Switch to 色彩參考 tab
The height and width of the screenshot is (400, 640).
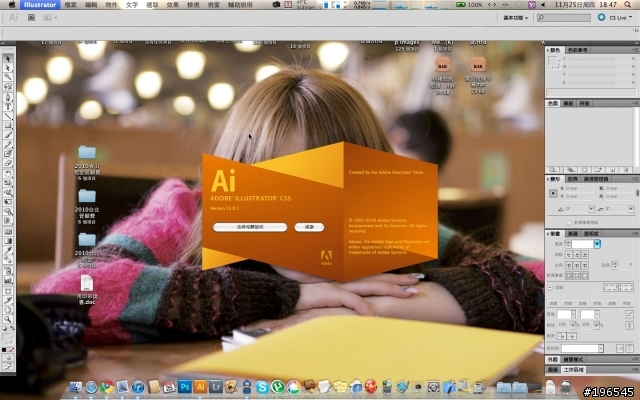pyautogui.click(x=577, y=50)
